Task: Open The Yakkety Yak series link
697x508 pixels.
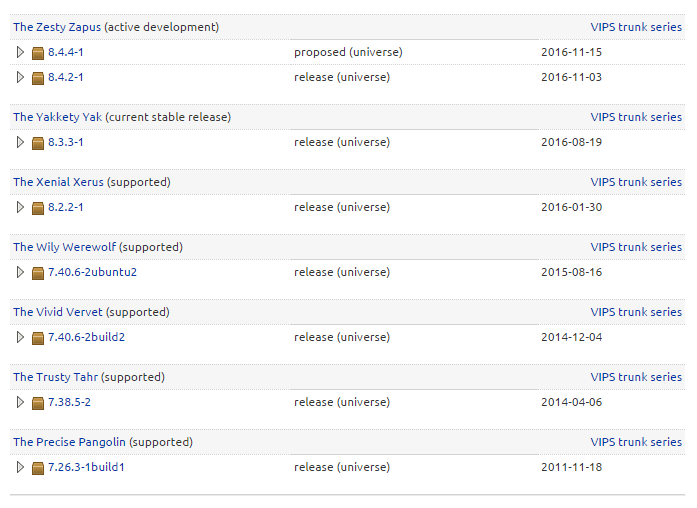Action: (x=58, y=117)
